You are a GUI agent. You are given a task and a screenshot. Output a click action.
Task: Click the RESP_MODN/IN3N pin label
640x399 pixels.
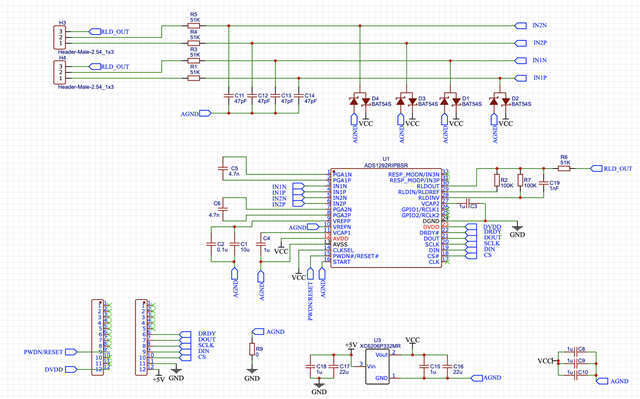pyautogui.click(x=413, y=174)
